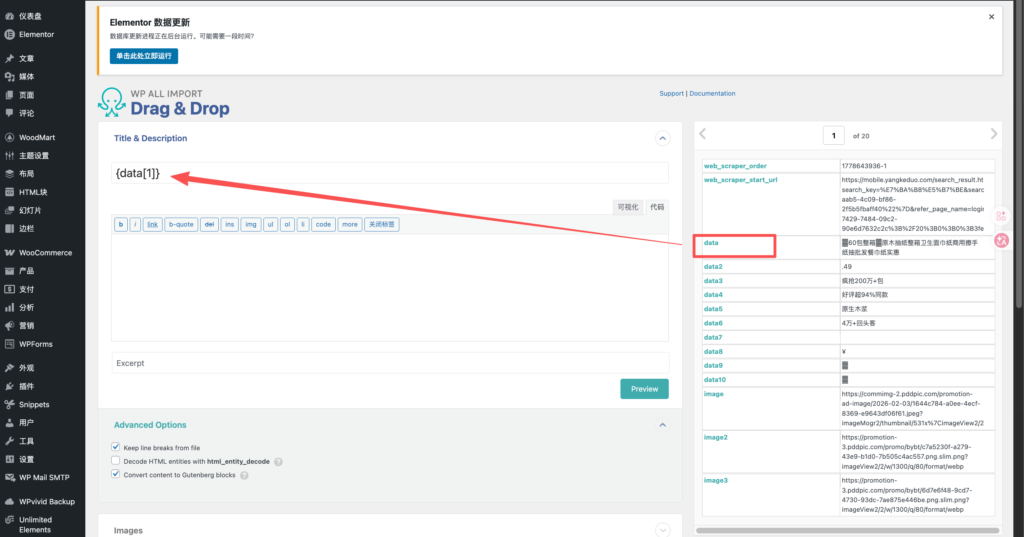Click the WP Mail SMTP envelope icon
This screenshot has height=537, width=1024.
pyautogui.click(x=9, y=478)
